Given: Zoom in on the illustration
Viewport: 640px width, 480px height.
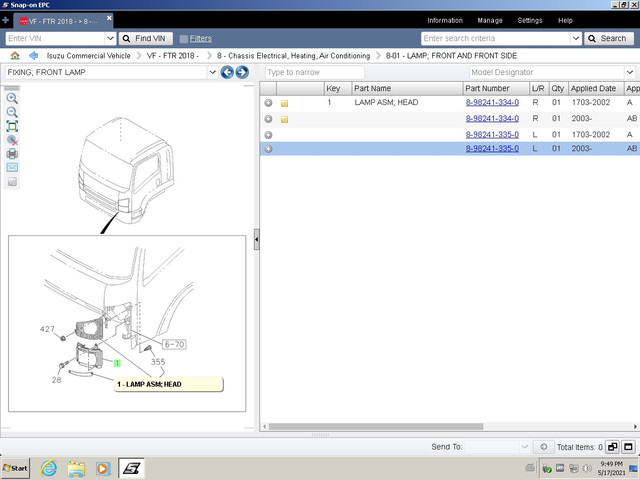Looking at the screenshot, I should click(12, 98).
